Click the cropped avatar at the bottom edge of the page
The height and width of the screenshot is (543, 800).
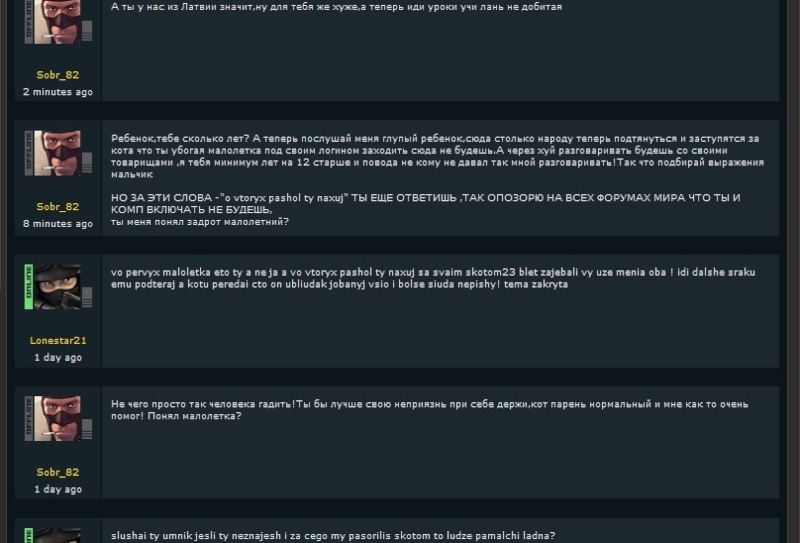(57, 535)
